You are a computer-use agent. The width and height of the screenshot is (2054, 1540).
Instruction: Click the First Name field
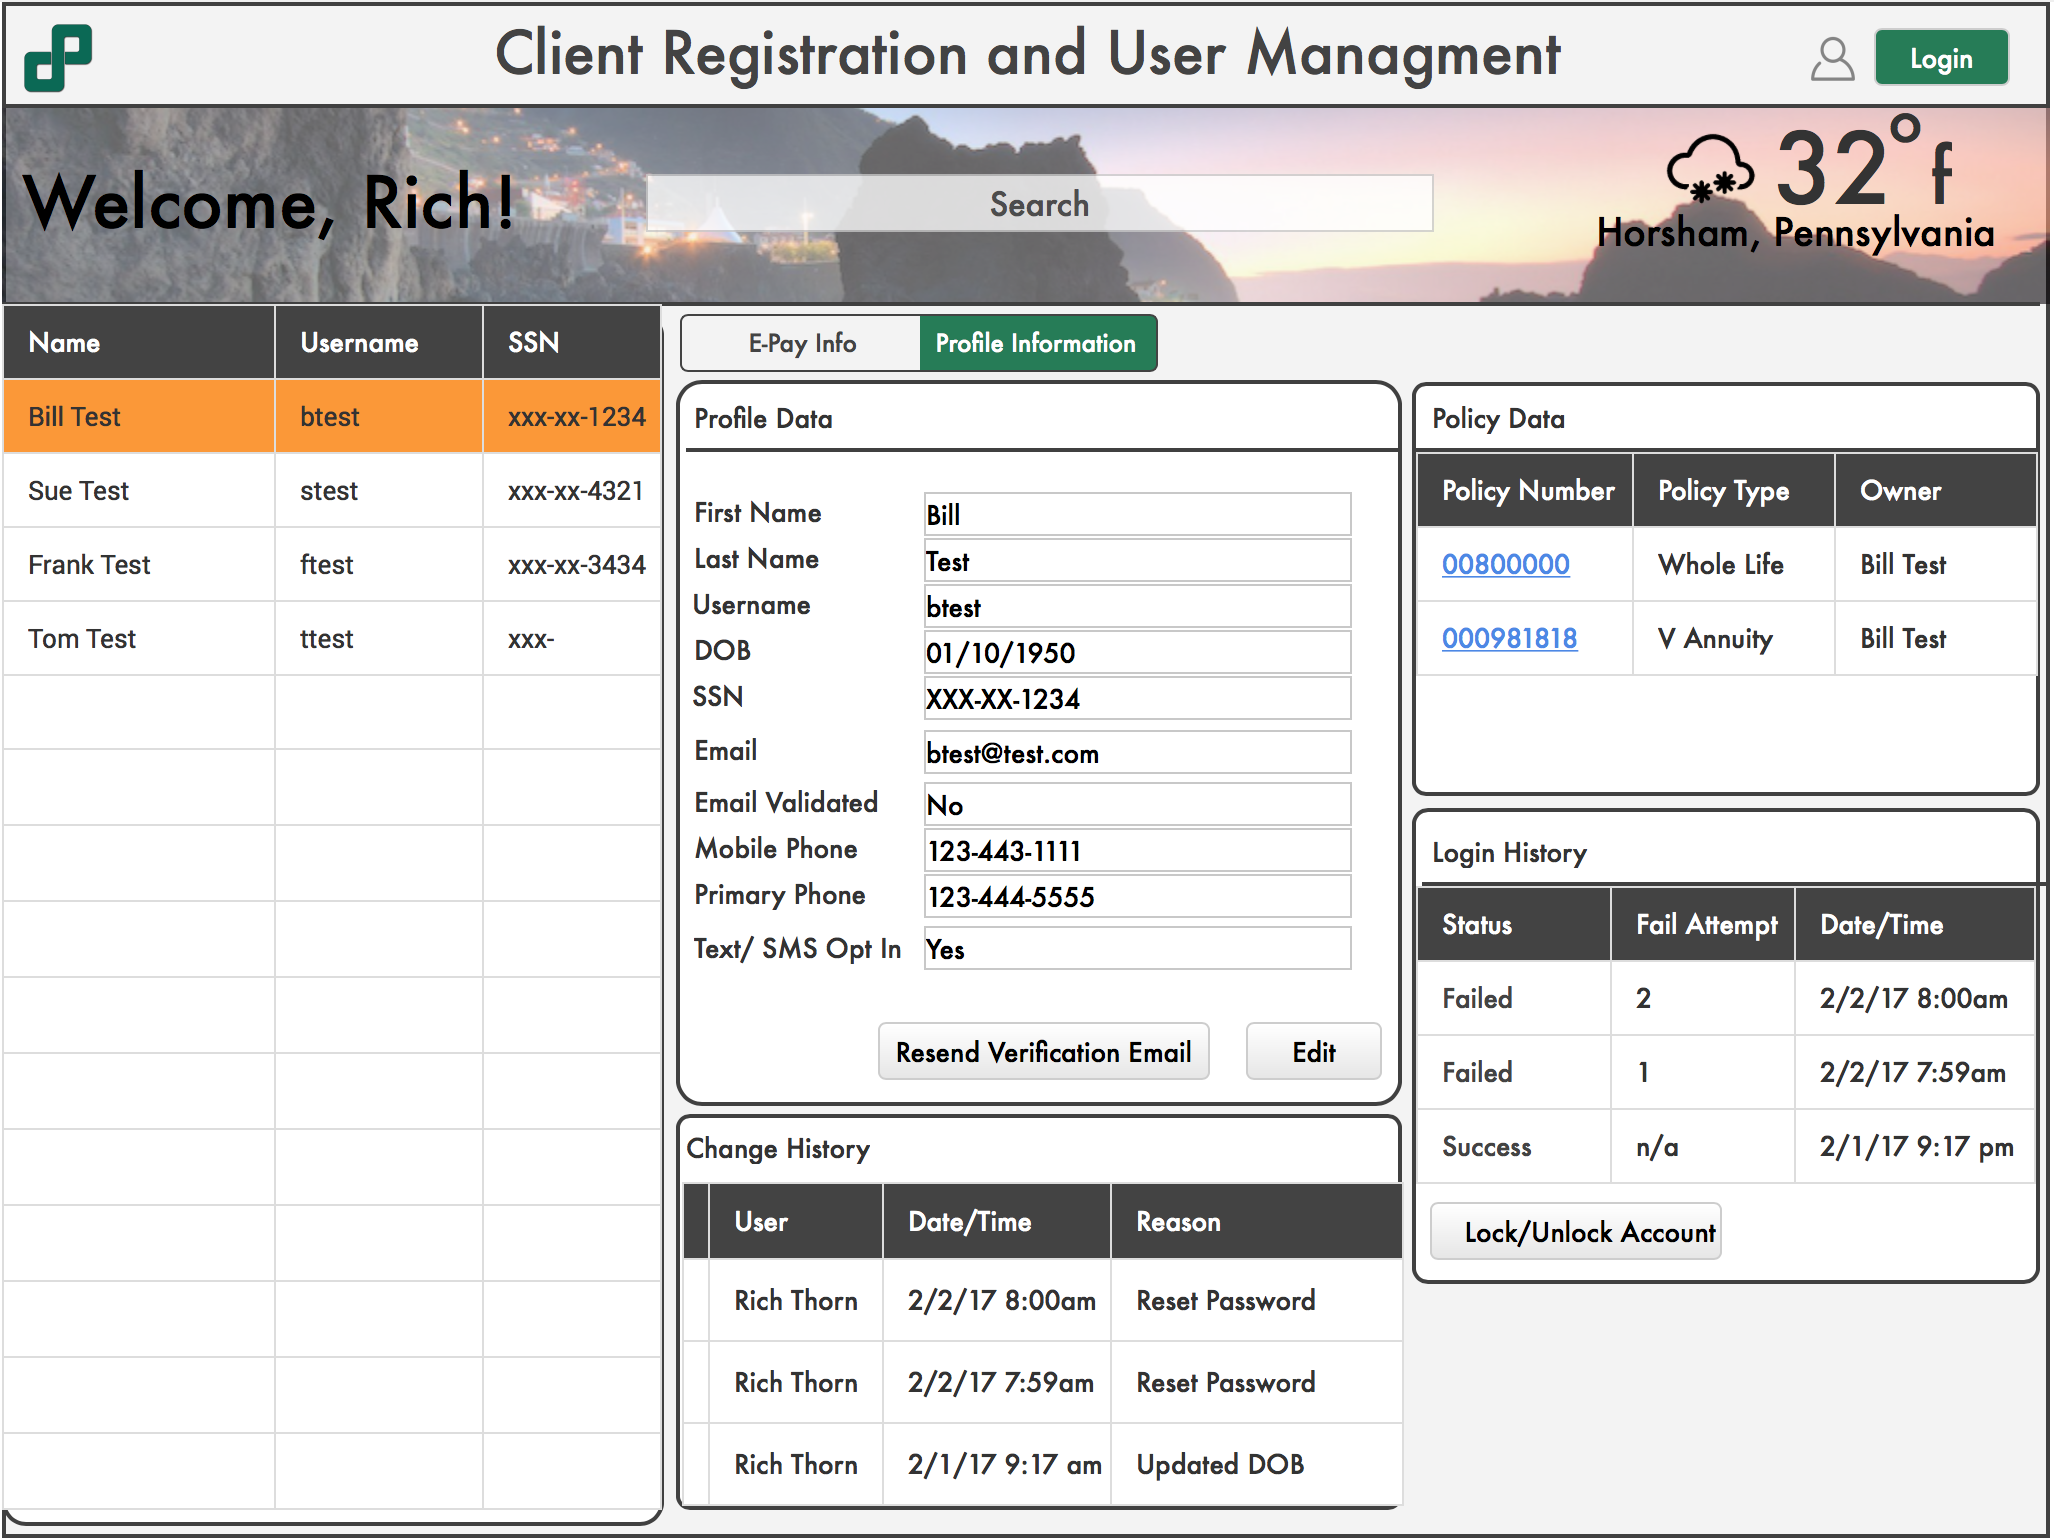[x=1136, y=515]
